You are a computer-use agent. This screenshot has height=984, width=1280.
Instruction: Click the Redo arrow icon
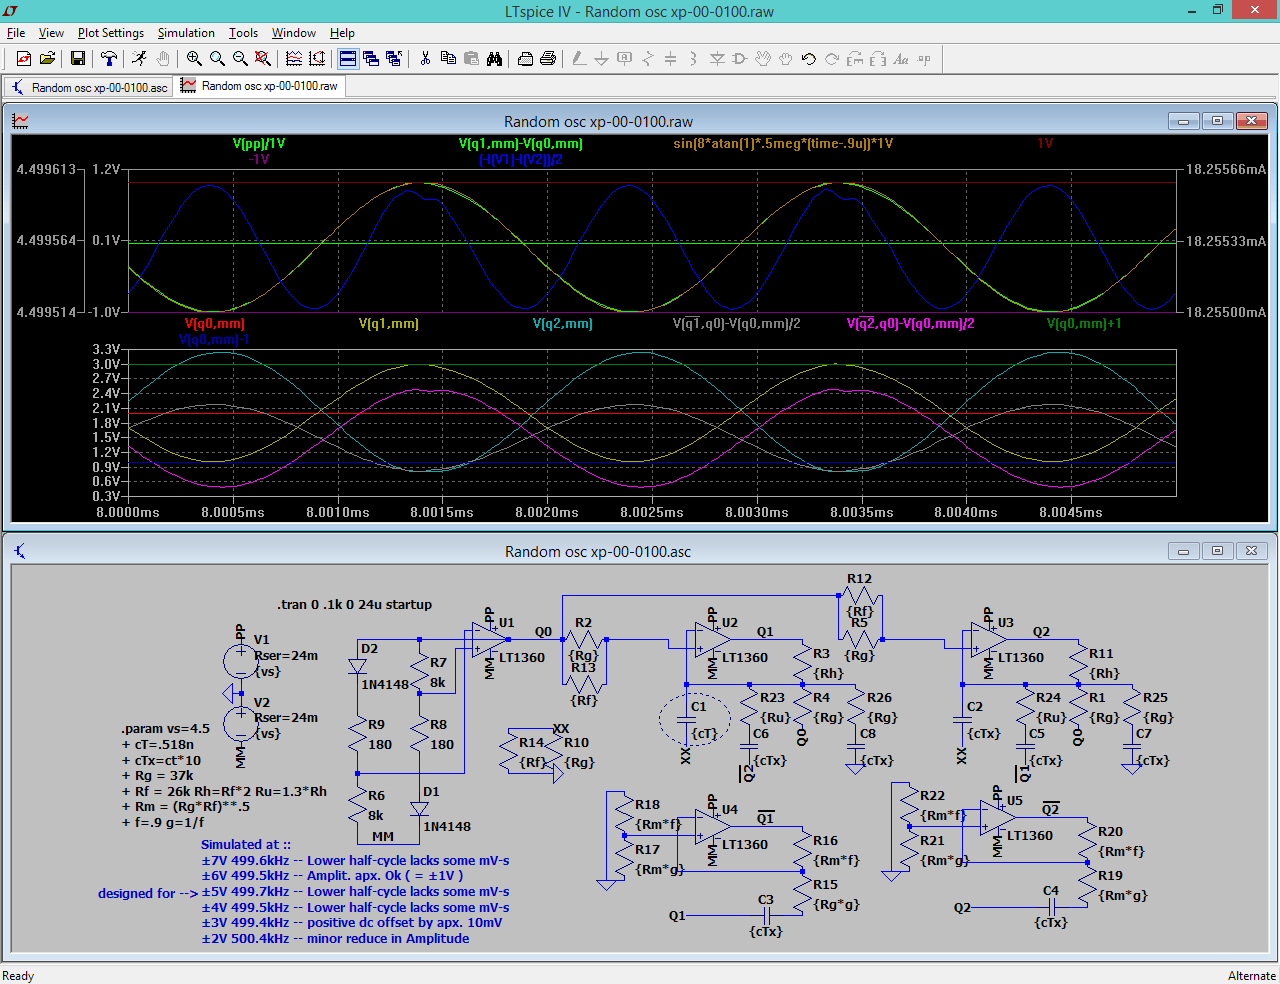[832, 59]
